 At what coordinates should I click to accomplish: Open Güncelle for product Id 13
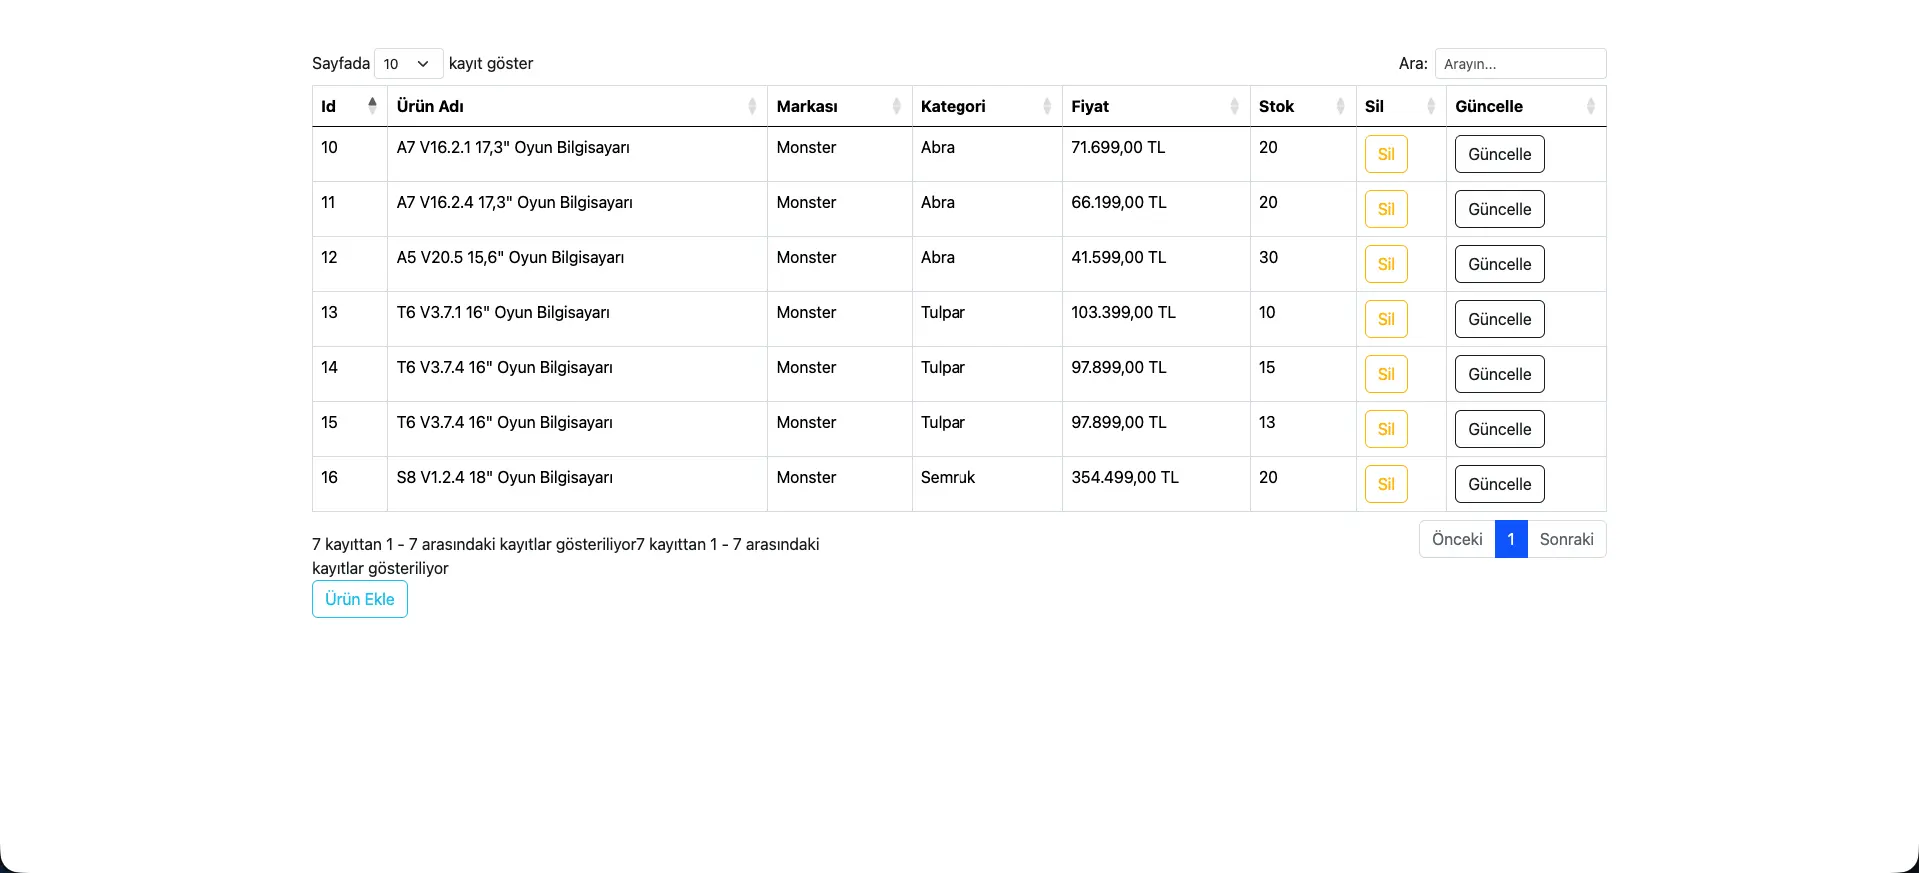1499,319
